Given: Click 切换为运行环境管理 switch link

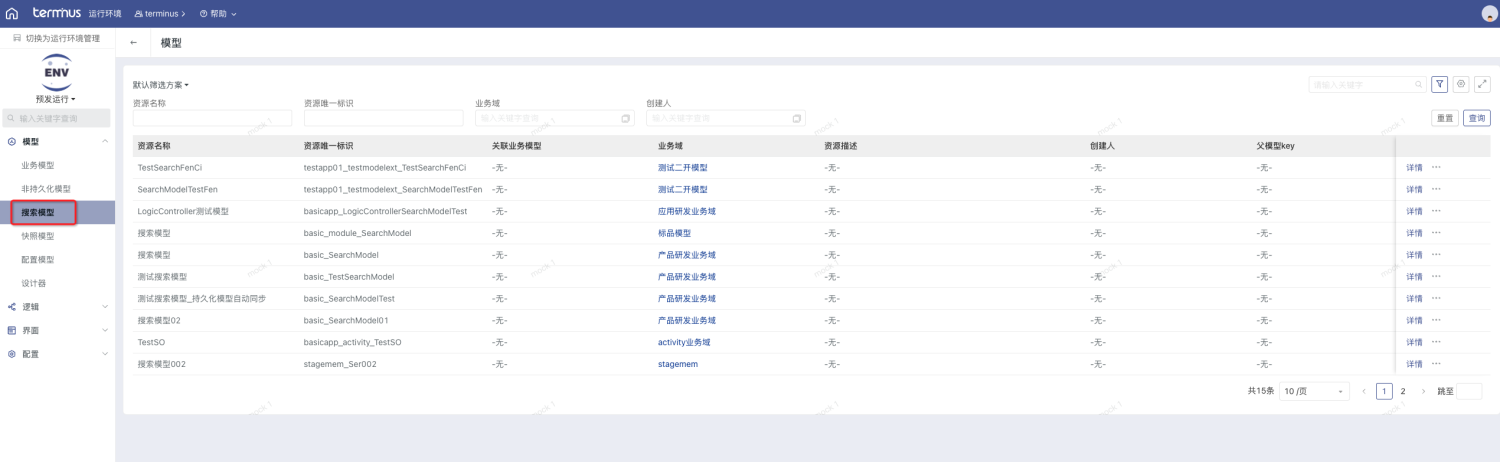Looking at the screenshot, I should (x=57, y=38).
